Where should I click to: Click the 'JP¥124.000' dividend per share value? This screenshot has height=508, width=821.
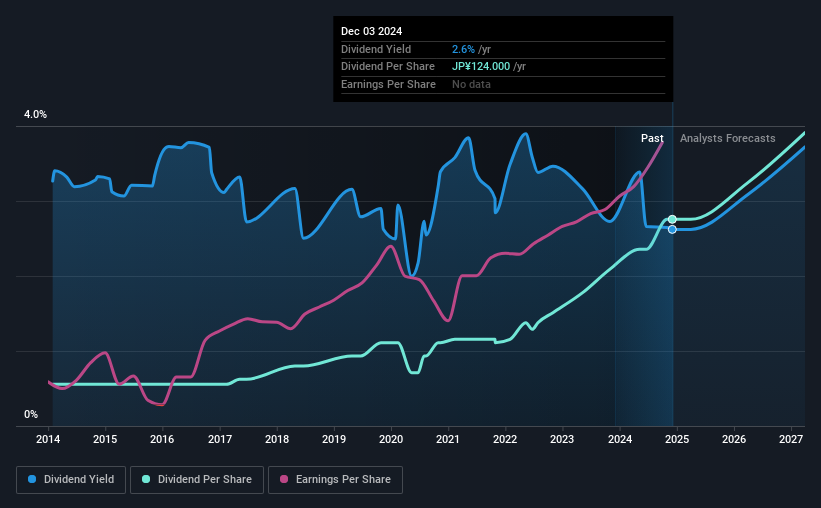coord(481,67)
